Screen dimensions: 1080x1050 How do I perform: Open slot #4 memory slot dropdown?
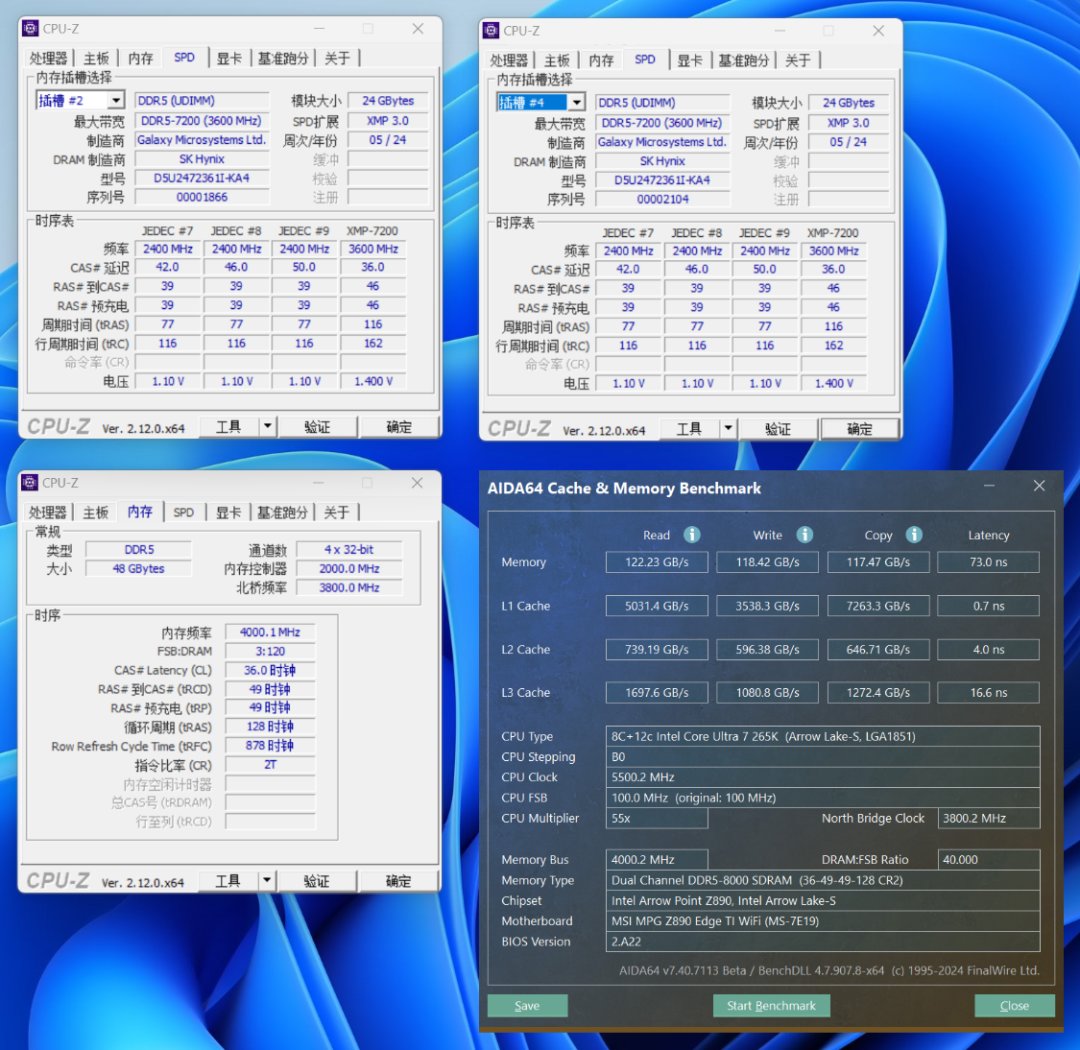[x=577, y=103]
